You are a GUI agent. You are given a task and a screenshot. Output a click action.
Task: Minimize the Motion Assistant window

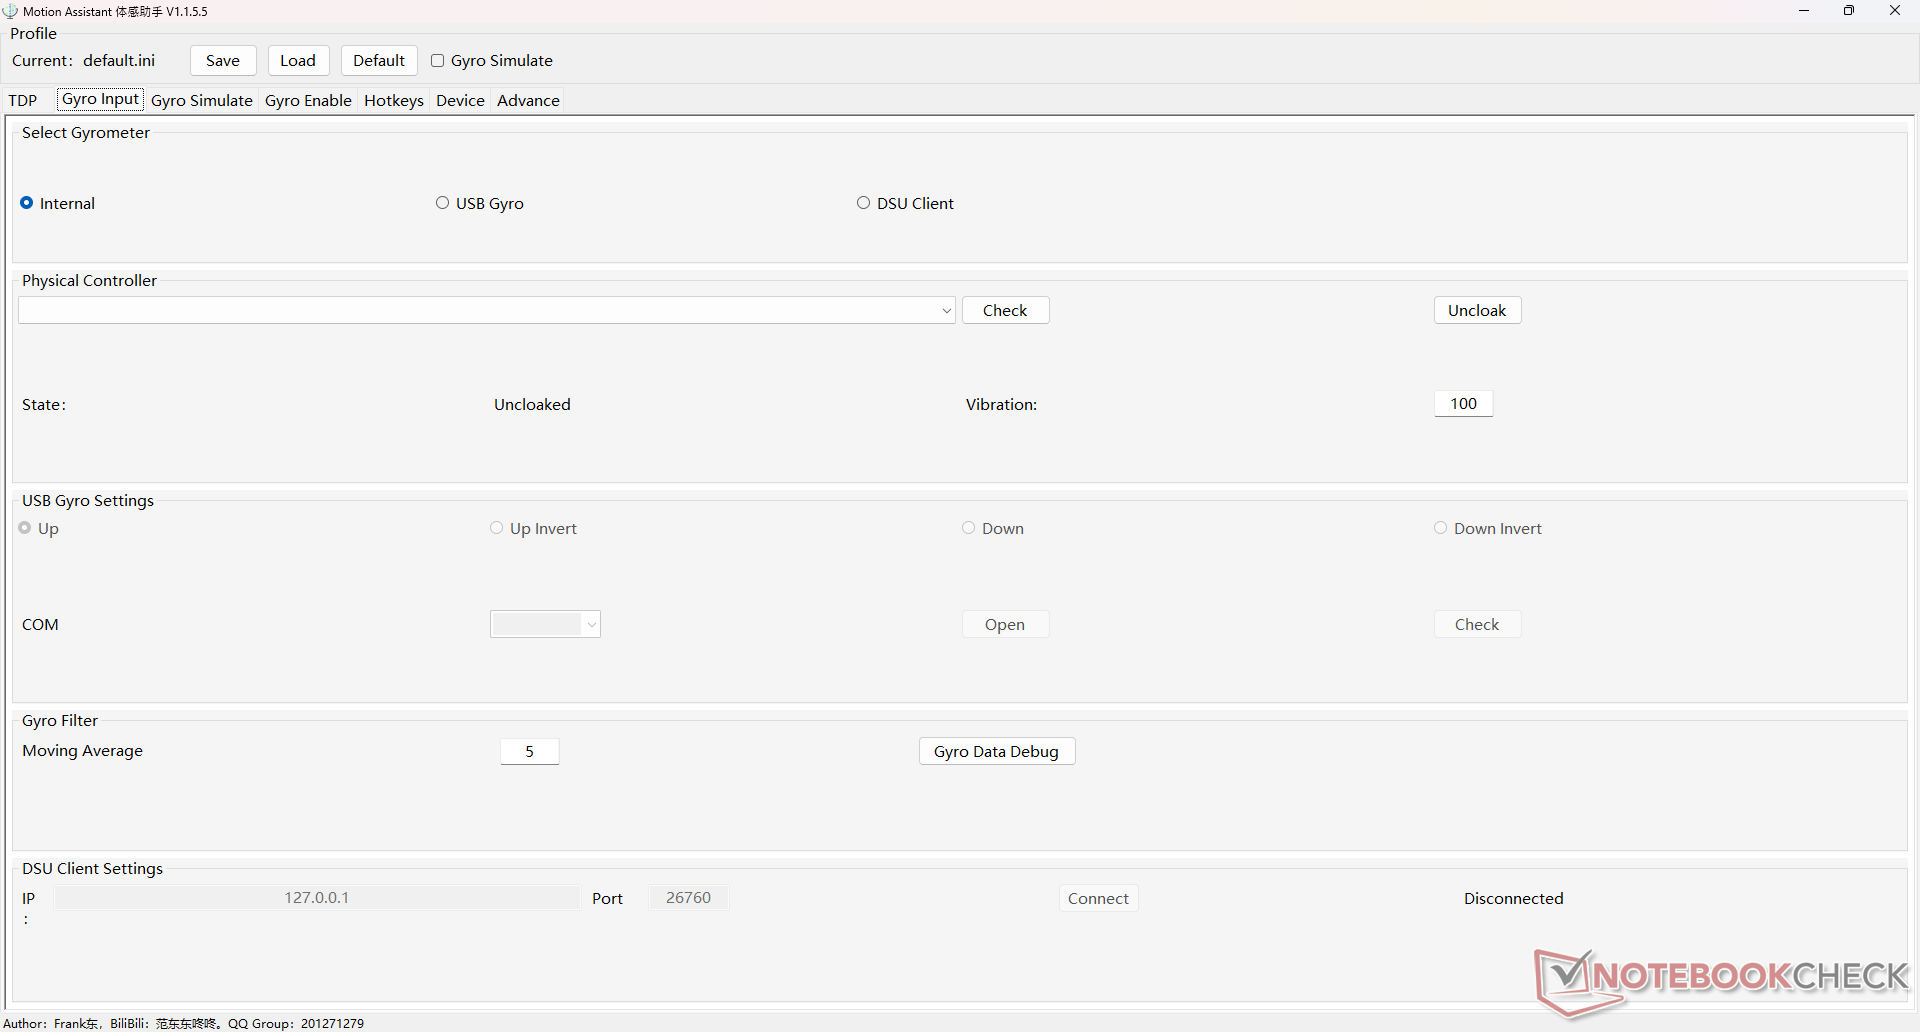coord(1804,11)
